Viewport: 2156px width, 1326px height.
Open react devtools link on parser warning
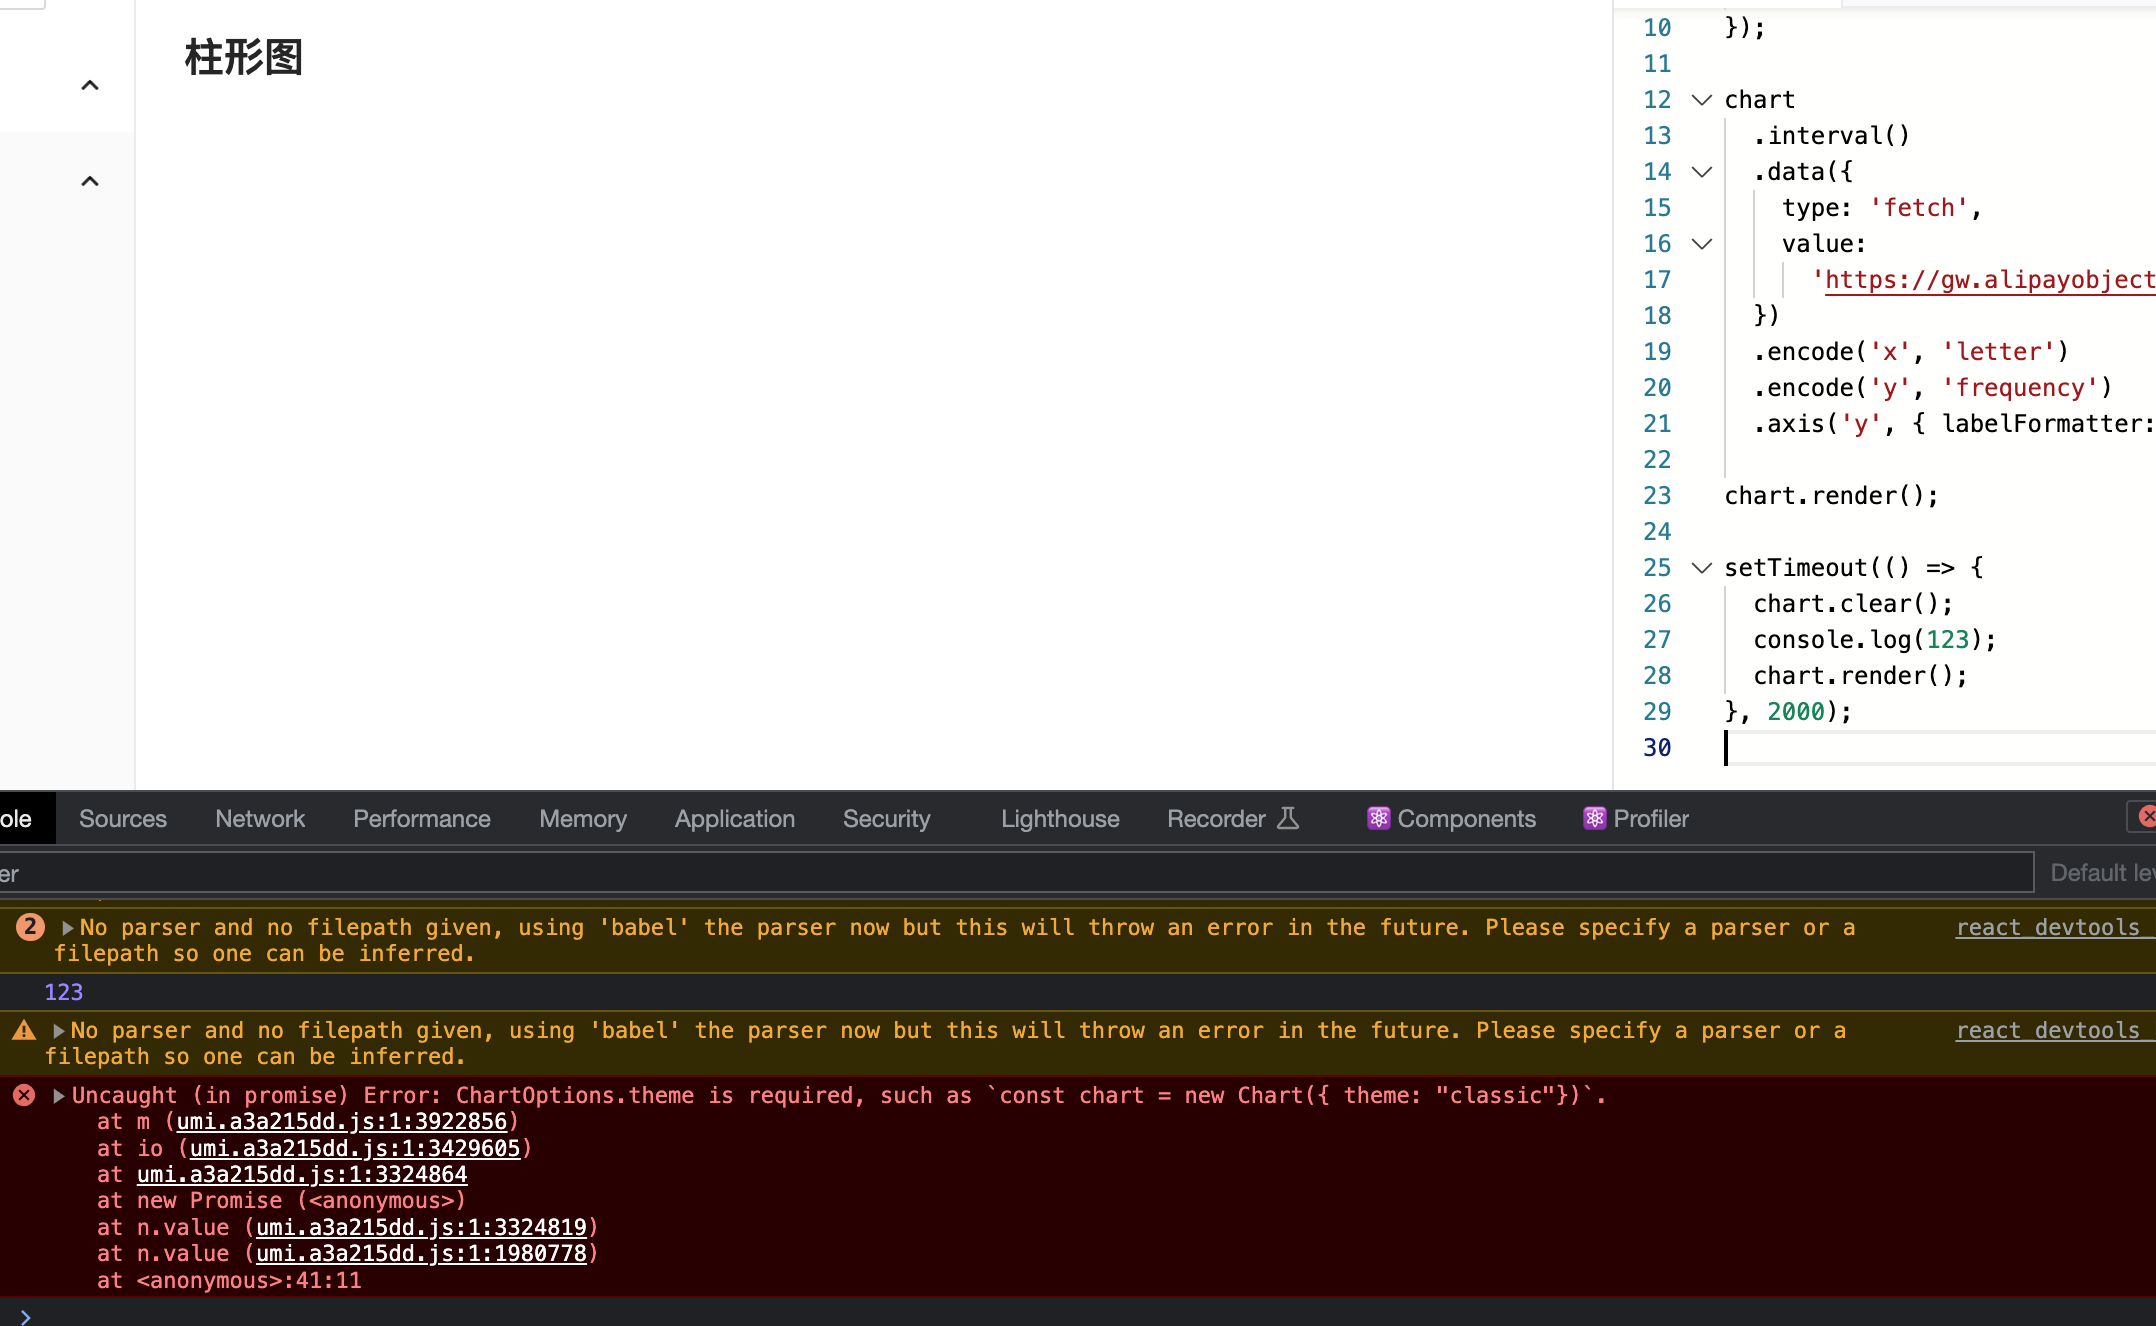pyautogui.click(x=2051, y=926)
